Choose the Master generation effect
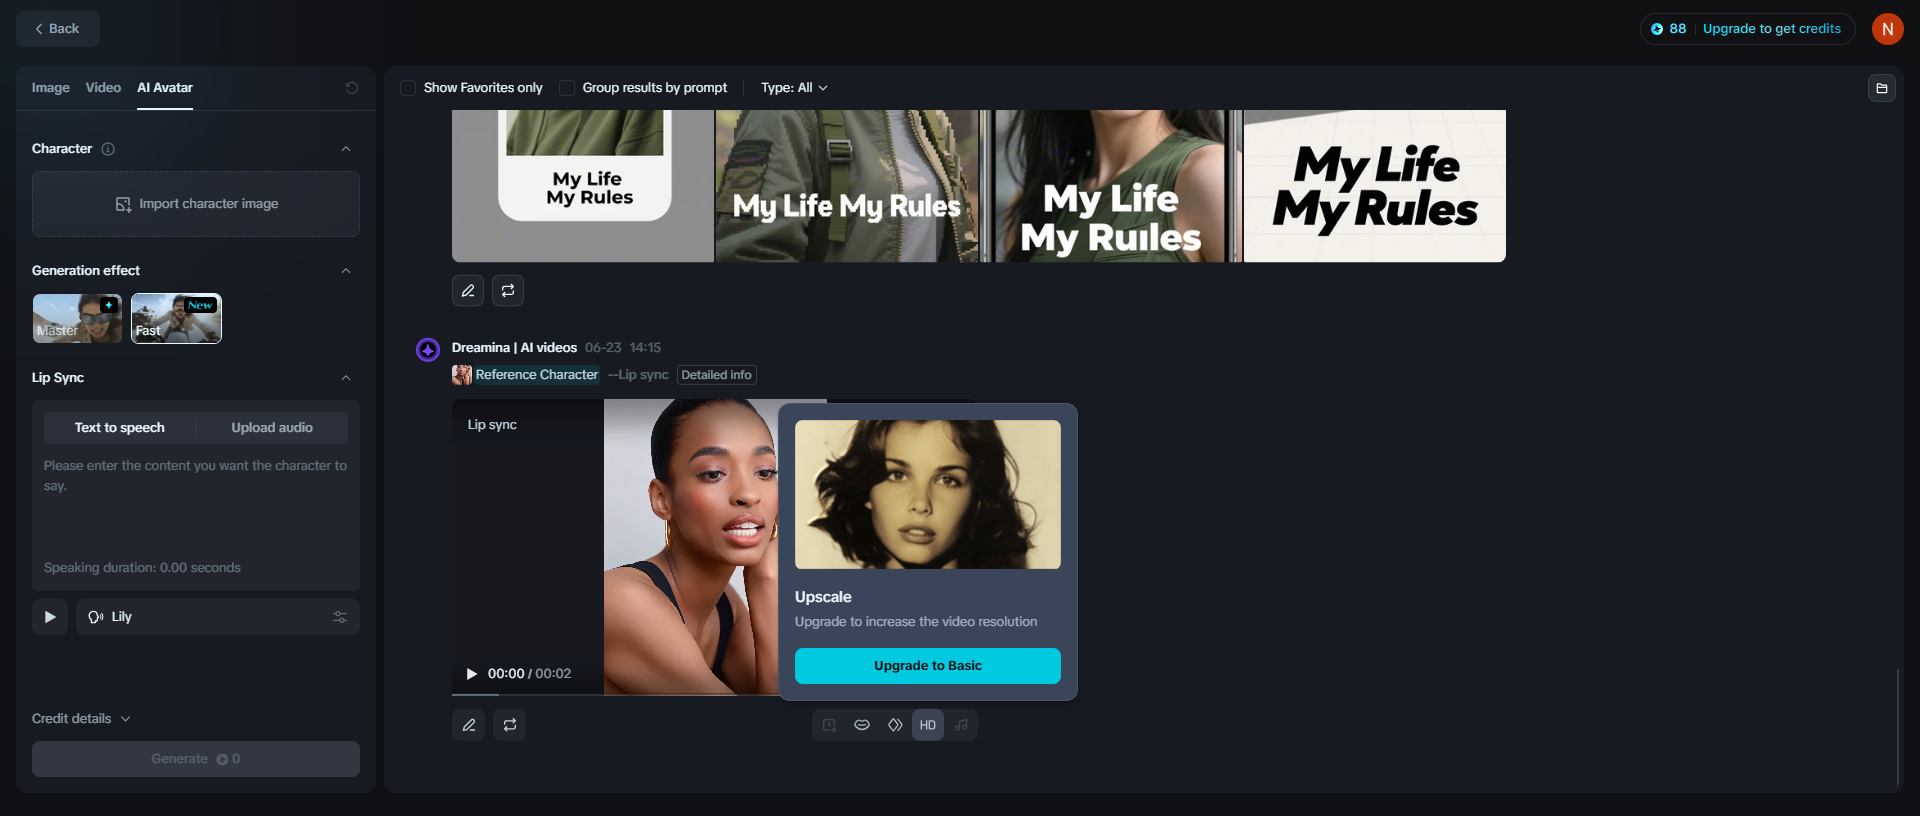 click(77, 318)
